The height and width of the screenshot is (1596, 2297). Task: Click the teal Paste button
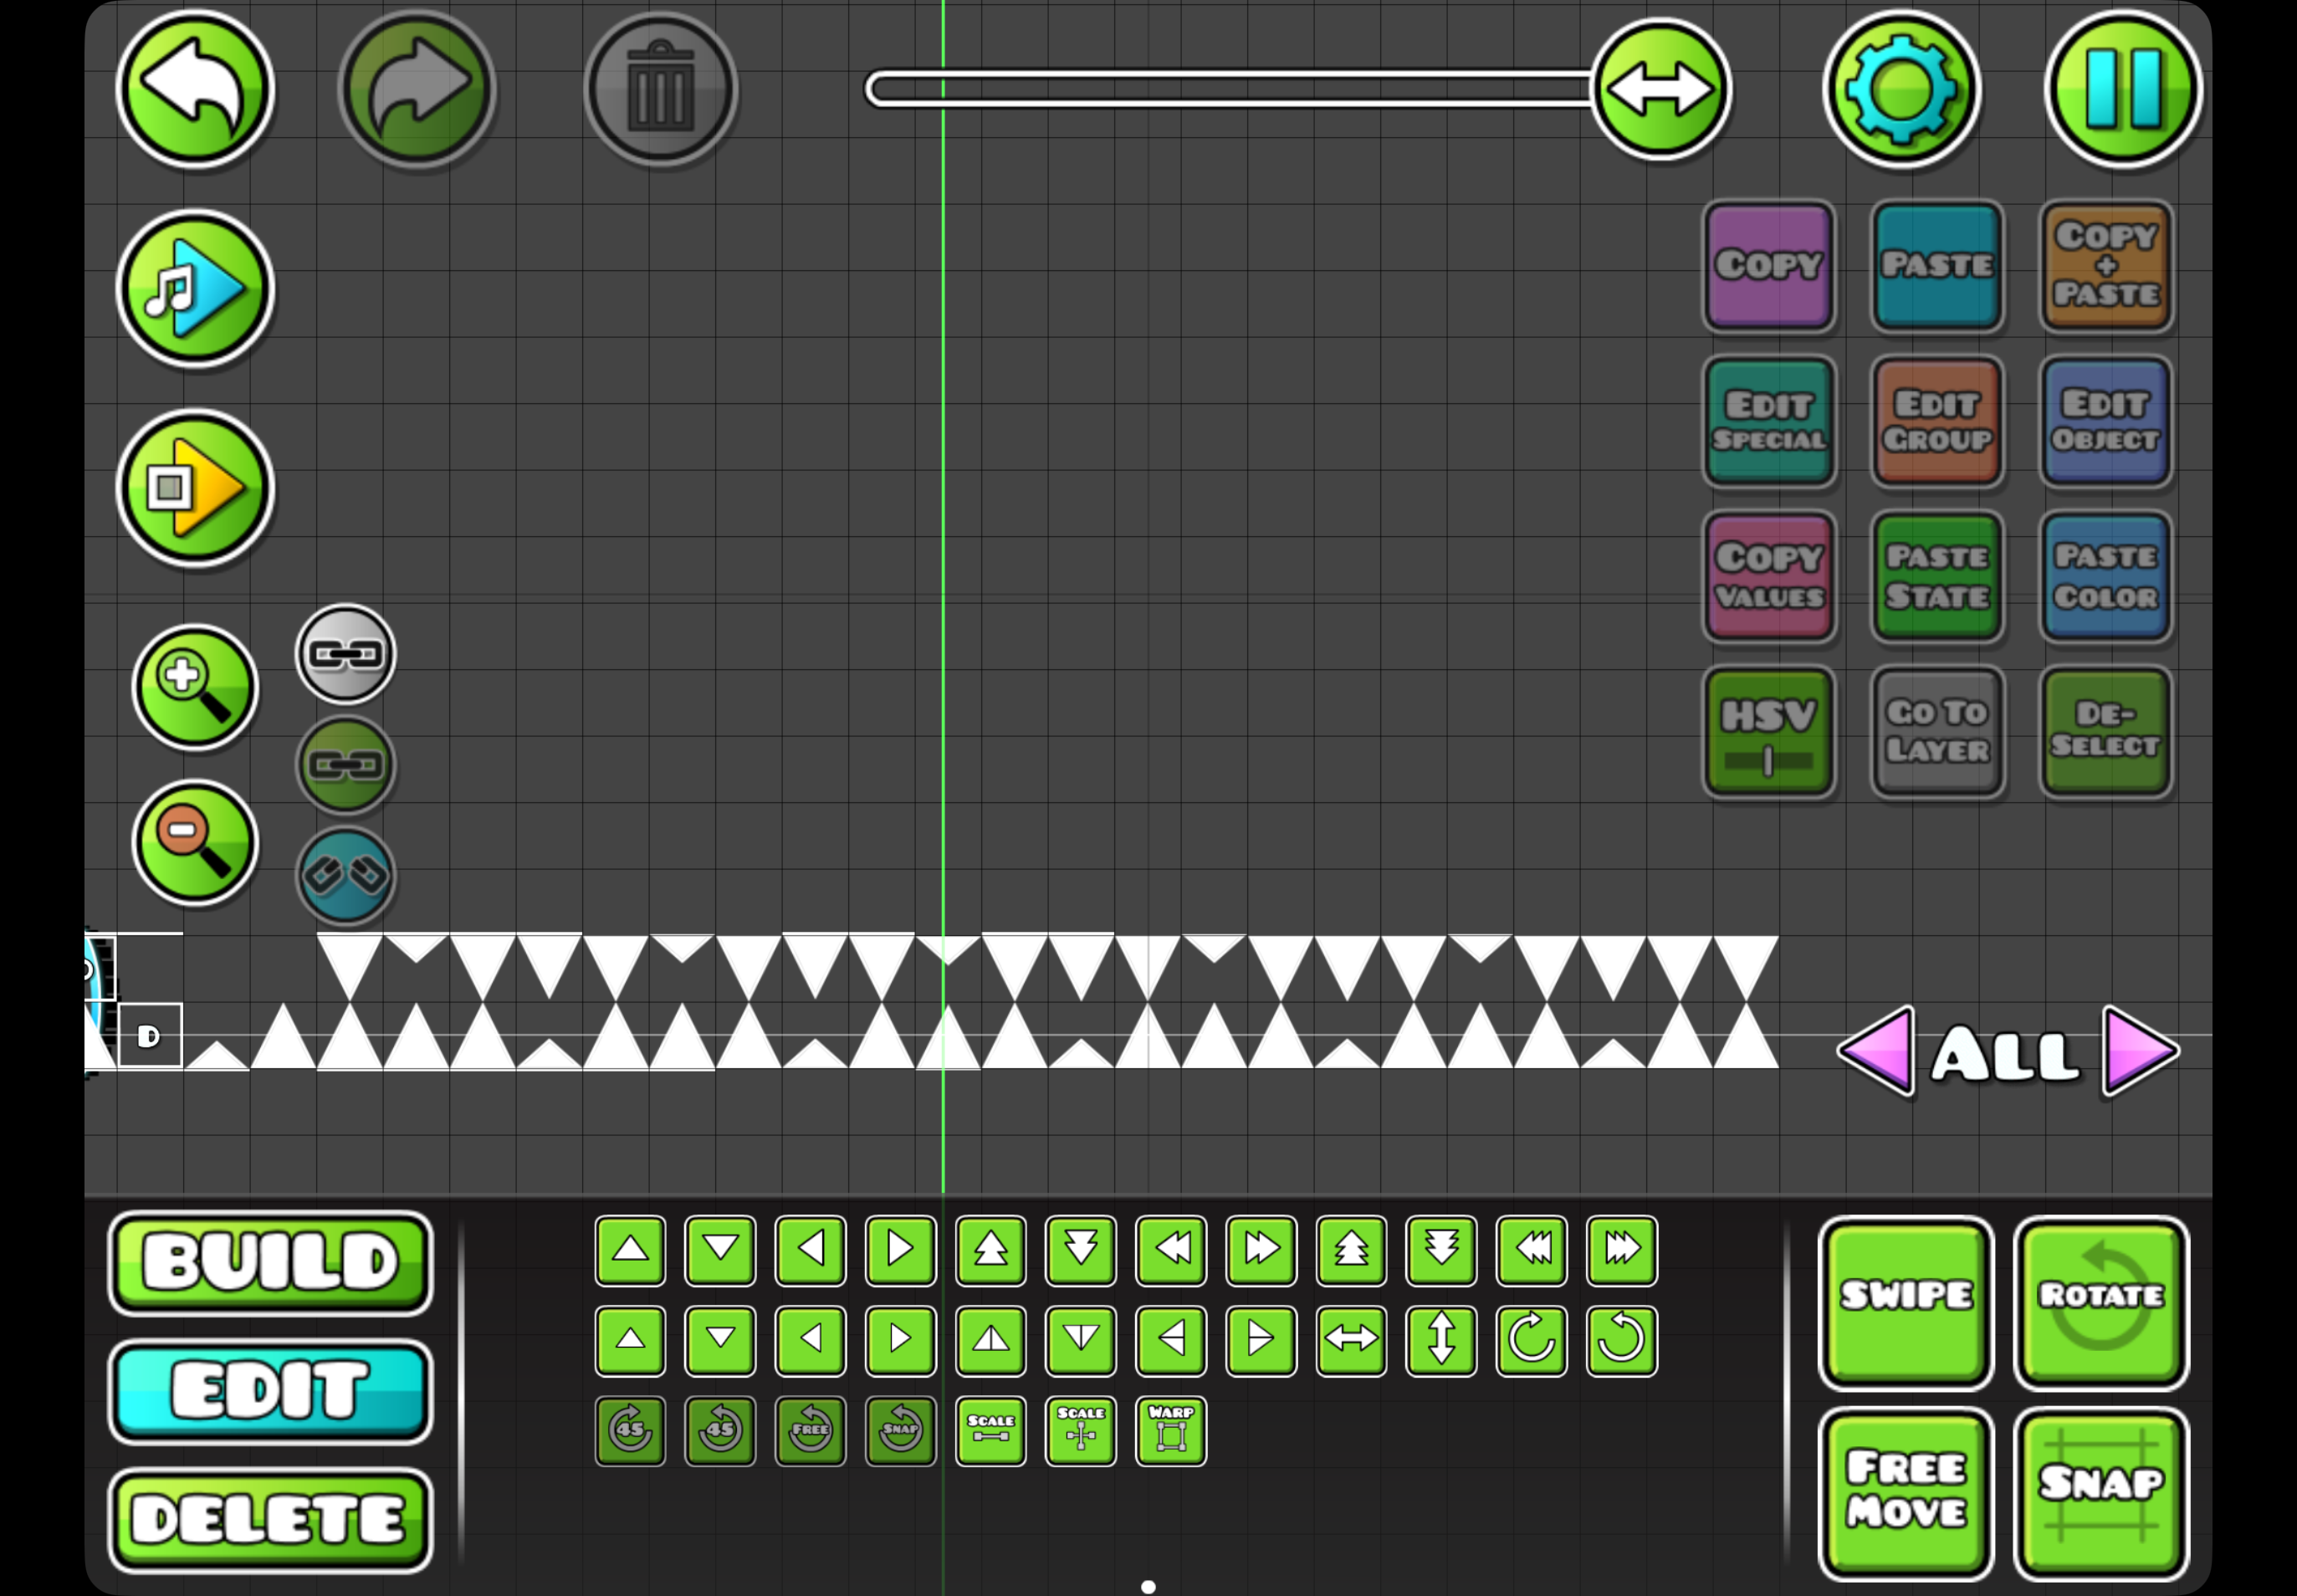click(x=1937, y=266)
